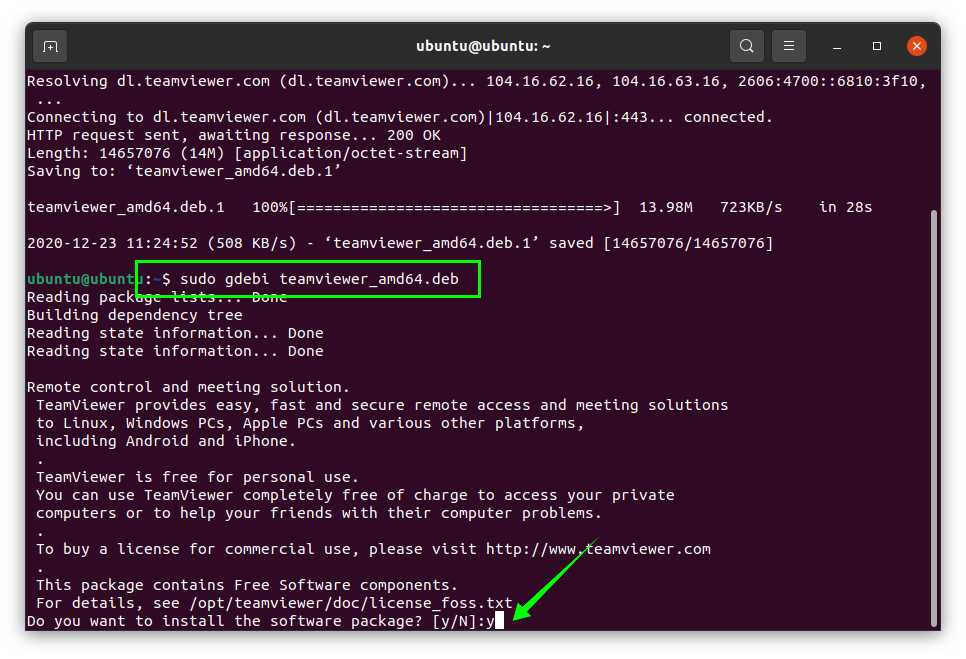Click the ubuntu@ubuntu prompt text
The height and width of the screenshot is (659, 966).
[x=85, y=279]
